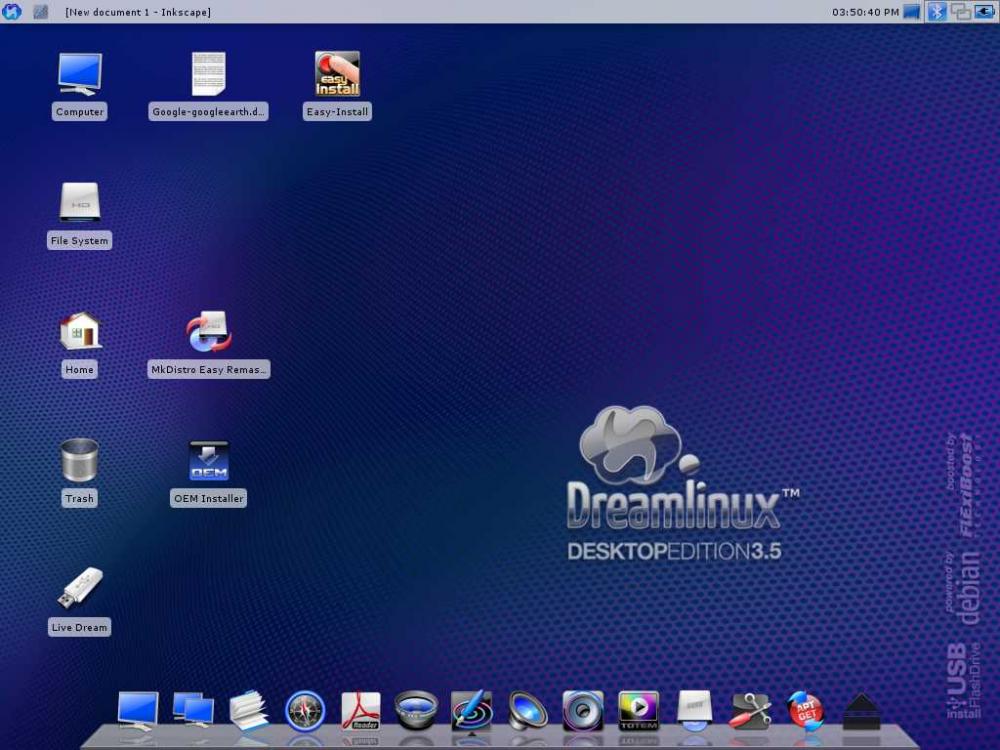Select the OEM Installer label text
Image resolution: width=1000 pixels, height=750 pixels.
coord(209,498)
